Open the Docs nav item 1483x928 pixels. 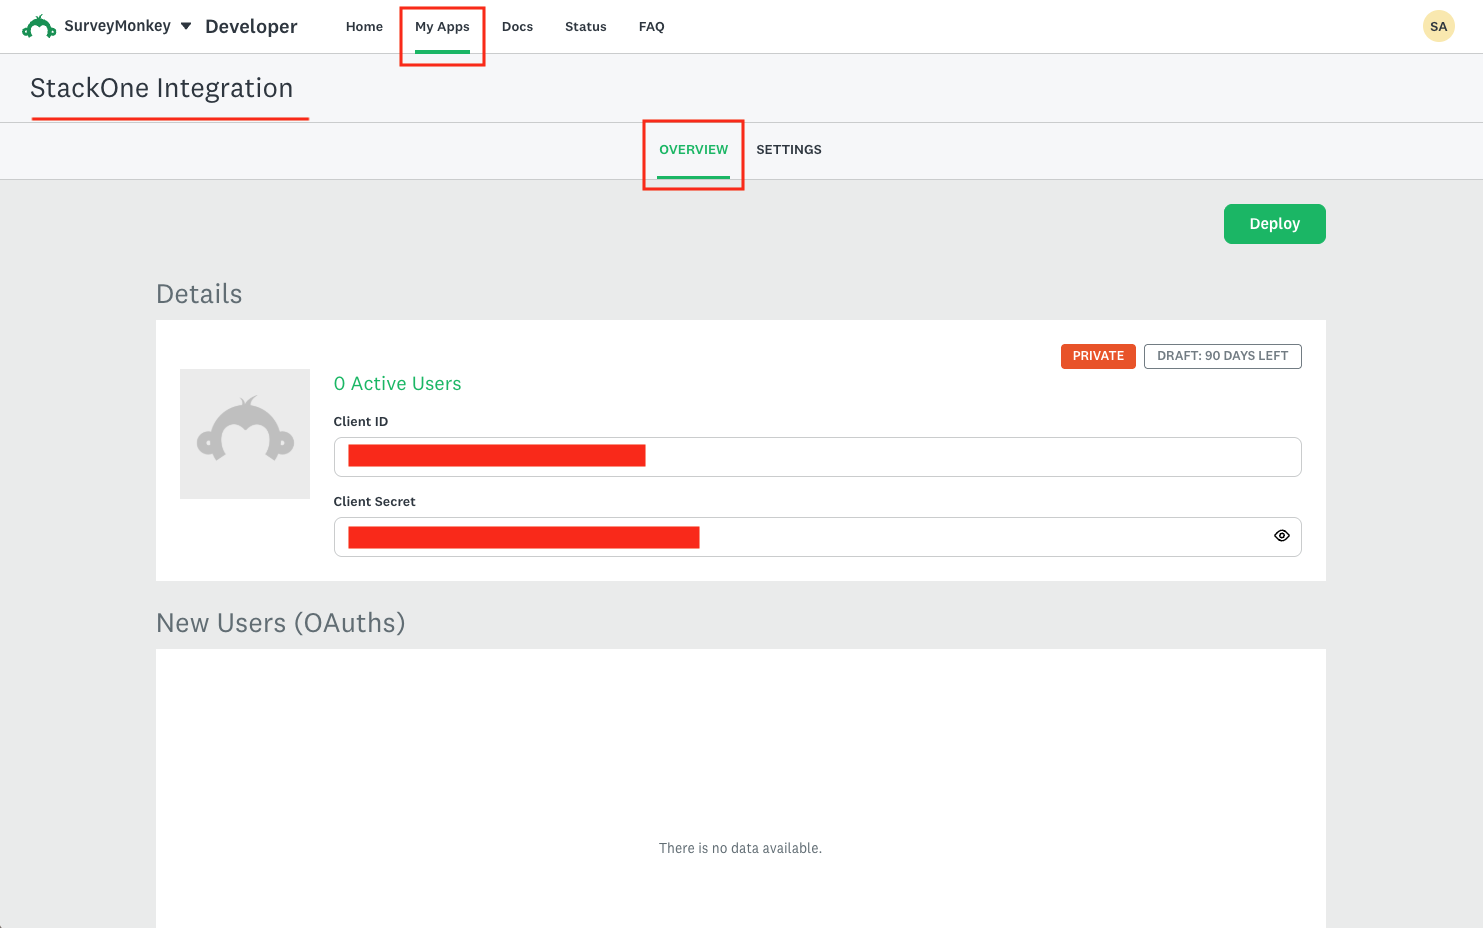tap(517, 27)
